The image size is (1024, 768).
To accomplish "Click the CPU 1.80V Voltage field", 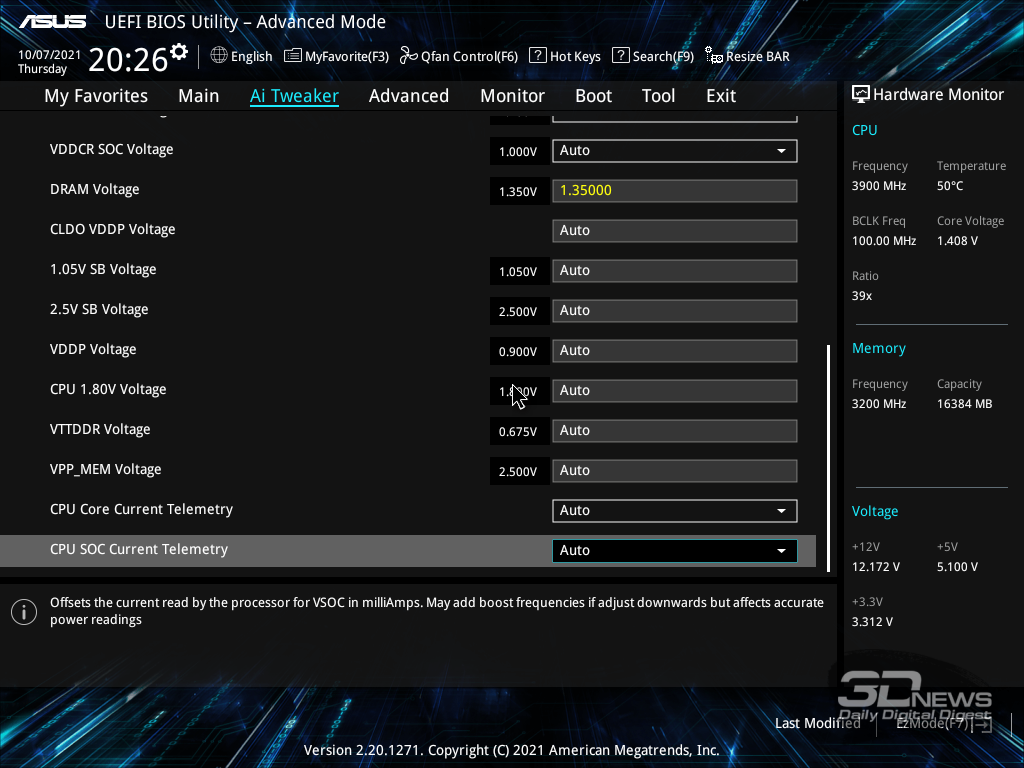I will [675, 391].
